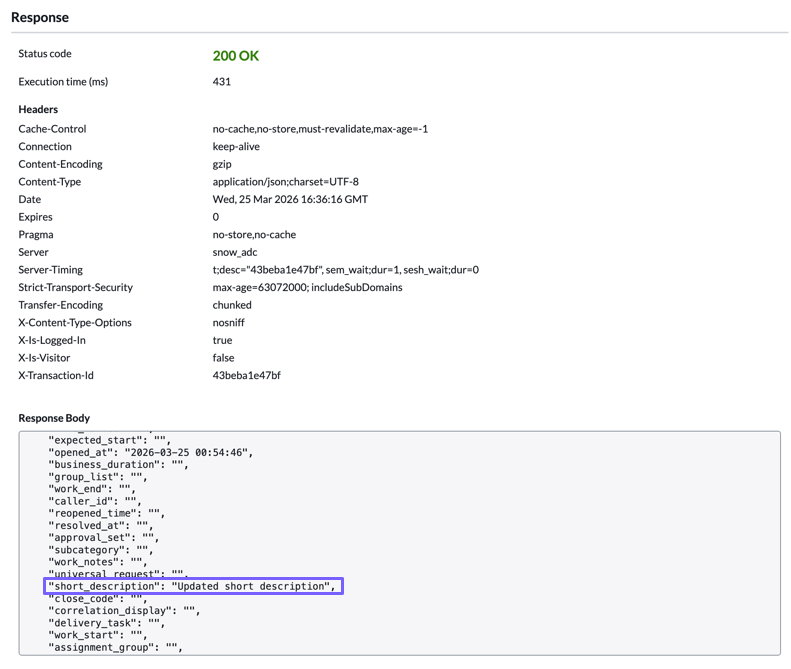This screenshot has height=669, width=791.
Task: Click the "subcategory" JSON line
Action: tap(100, 550)
